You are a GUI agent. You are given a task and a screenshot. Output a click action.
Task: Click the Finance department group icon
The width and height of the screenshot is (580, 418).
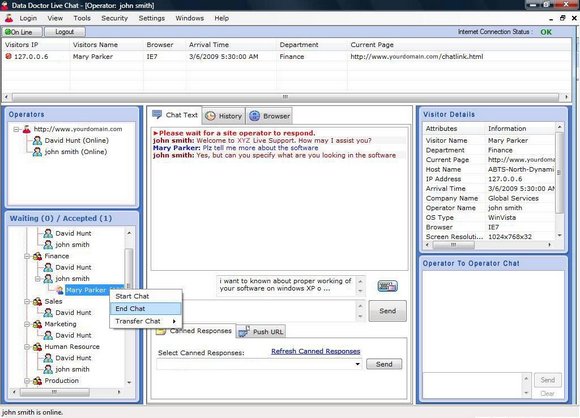pyautogui.click(x=37, y=256)
